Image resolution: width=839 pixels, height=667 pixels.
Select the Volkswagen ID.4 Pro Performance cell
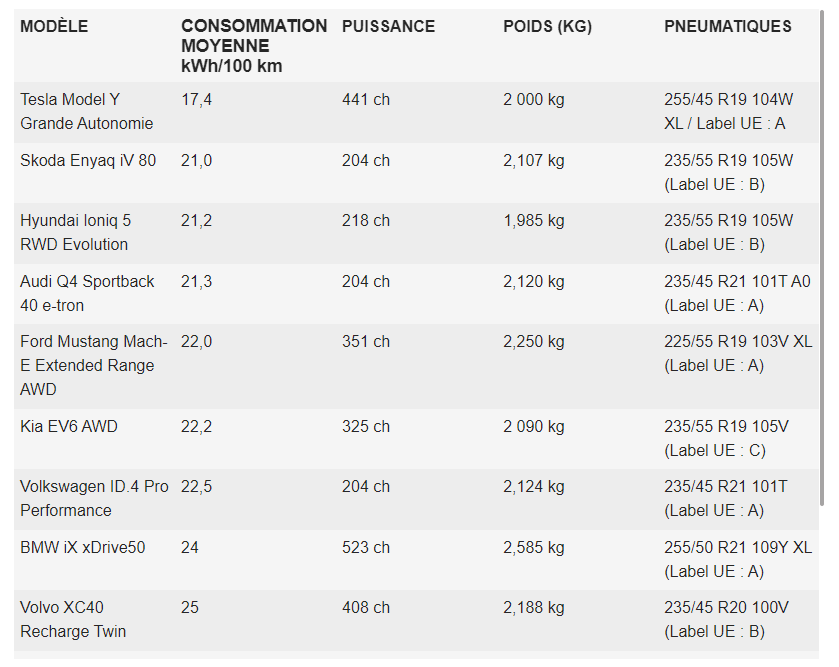pyautogui.click(x=94, y=499)
